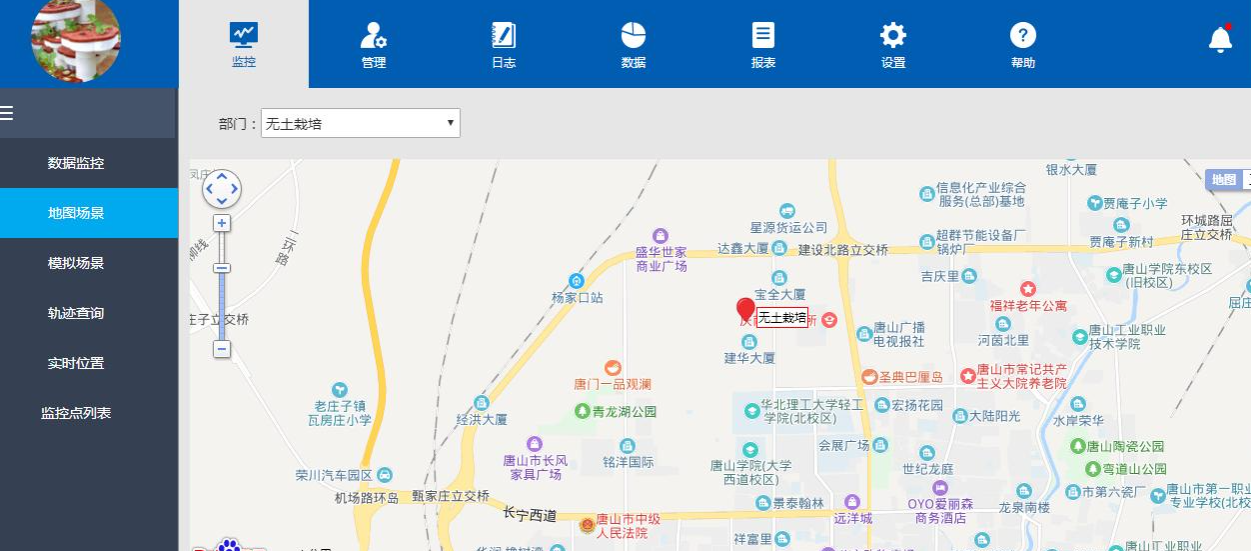1251x551 pixels.
Task: Open the 报表 reports section
Action: point(763,44)
